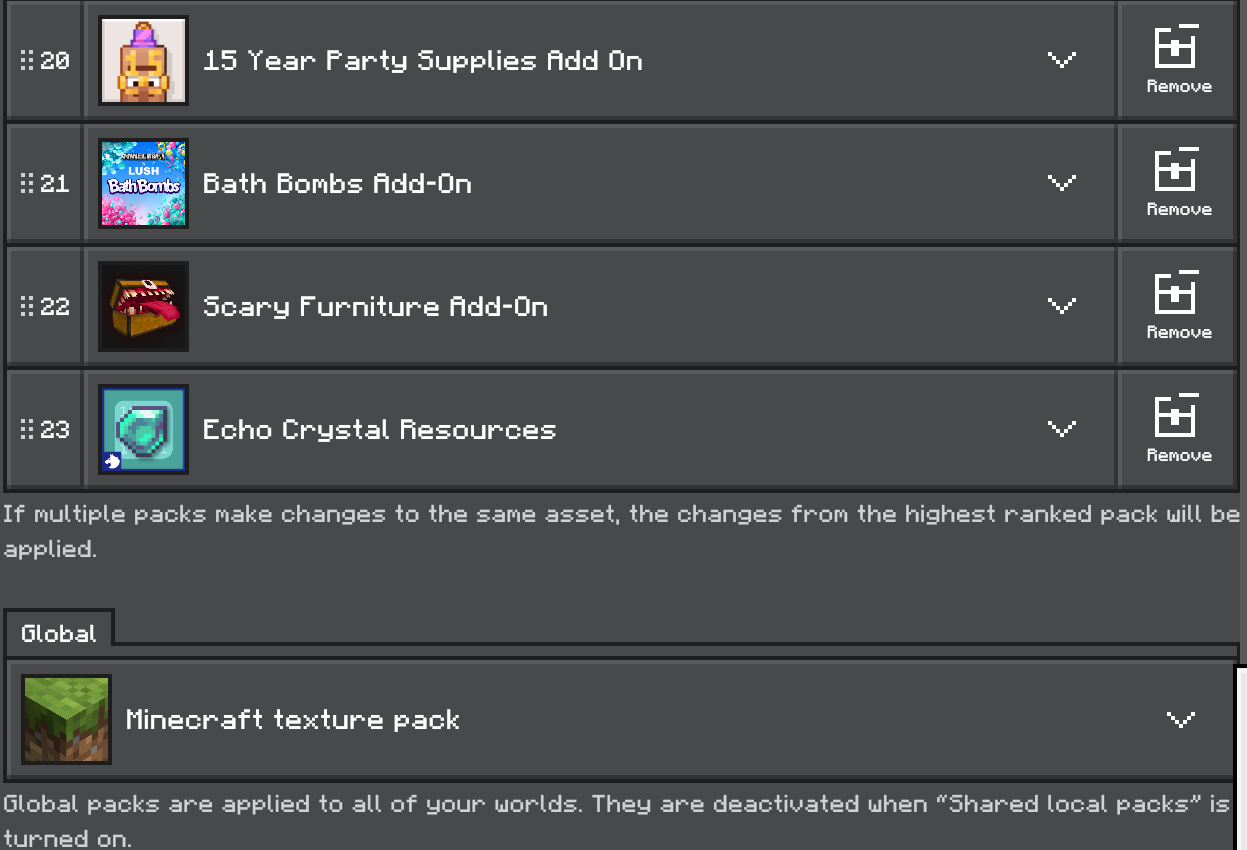
Task: Remove the Scary Furniture Add-On pack
Action: pos(1178,306)
